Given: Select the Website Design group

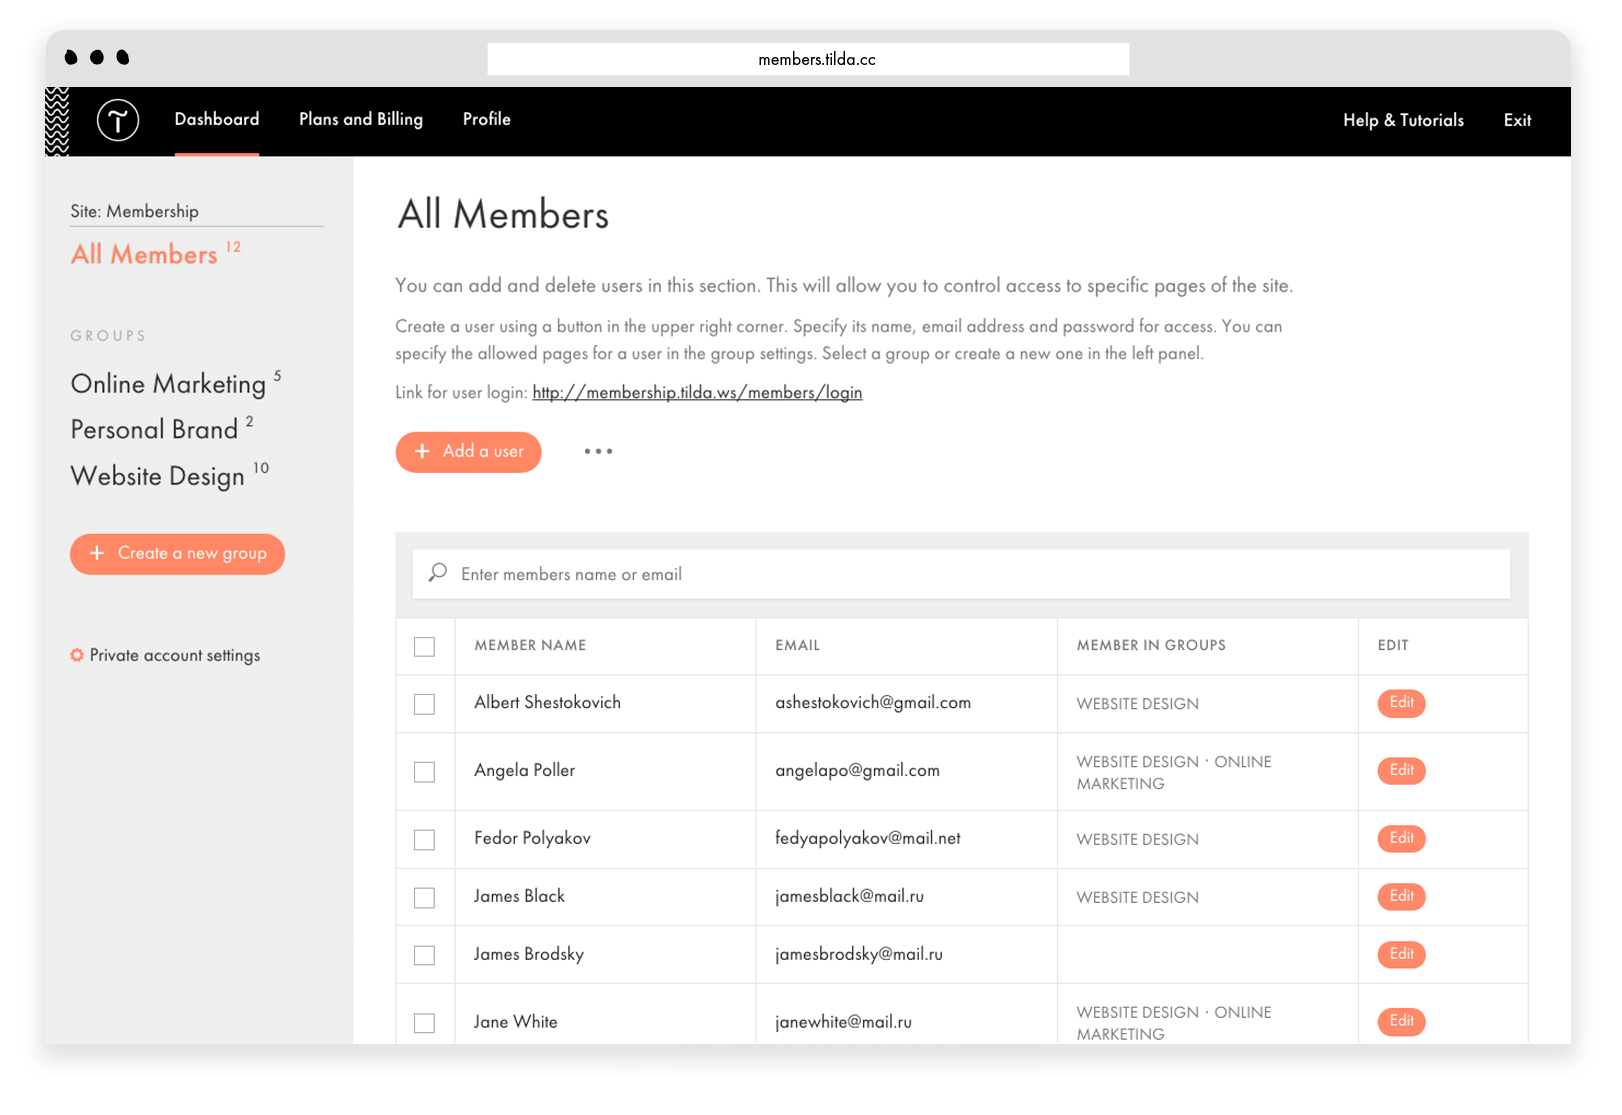Looking at the screenshot, I should tap(156, 476).
